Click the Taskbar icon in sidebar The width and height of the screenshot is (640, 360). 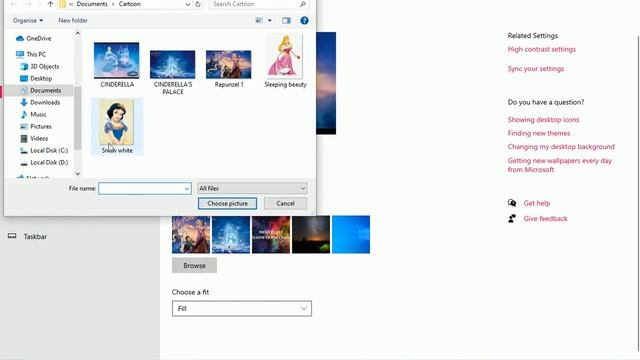12,236
